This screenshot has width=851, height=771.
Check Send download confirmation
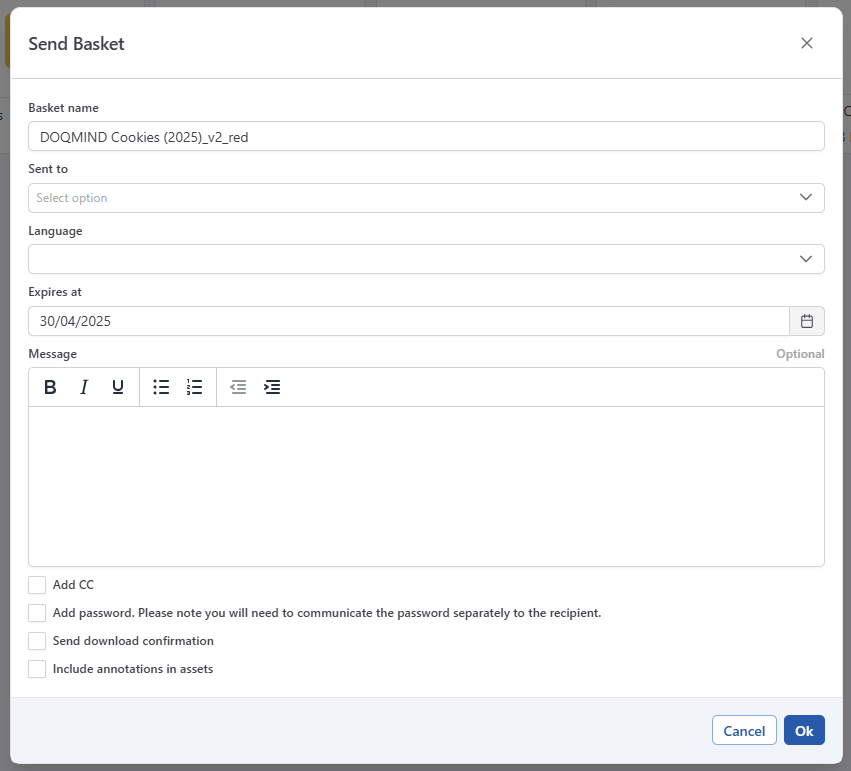click(x=37, y=641)
